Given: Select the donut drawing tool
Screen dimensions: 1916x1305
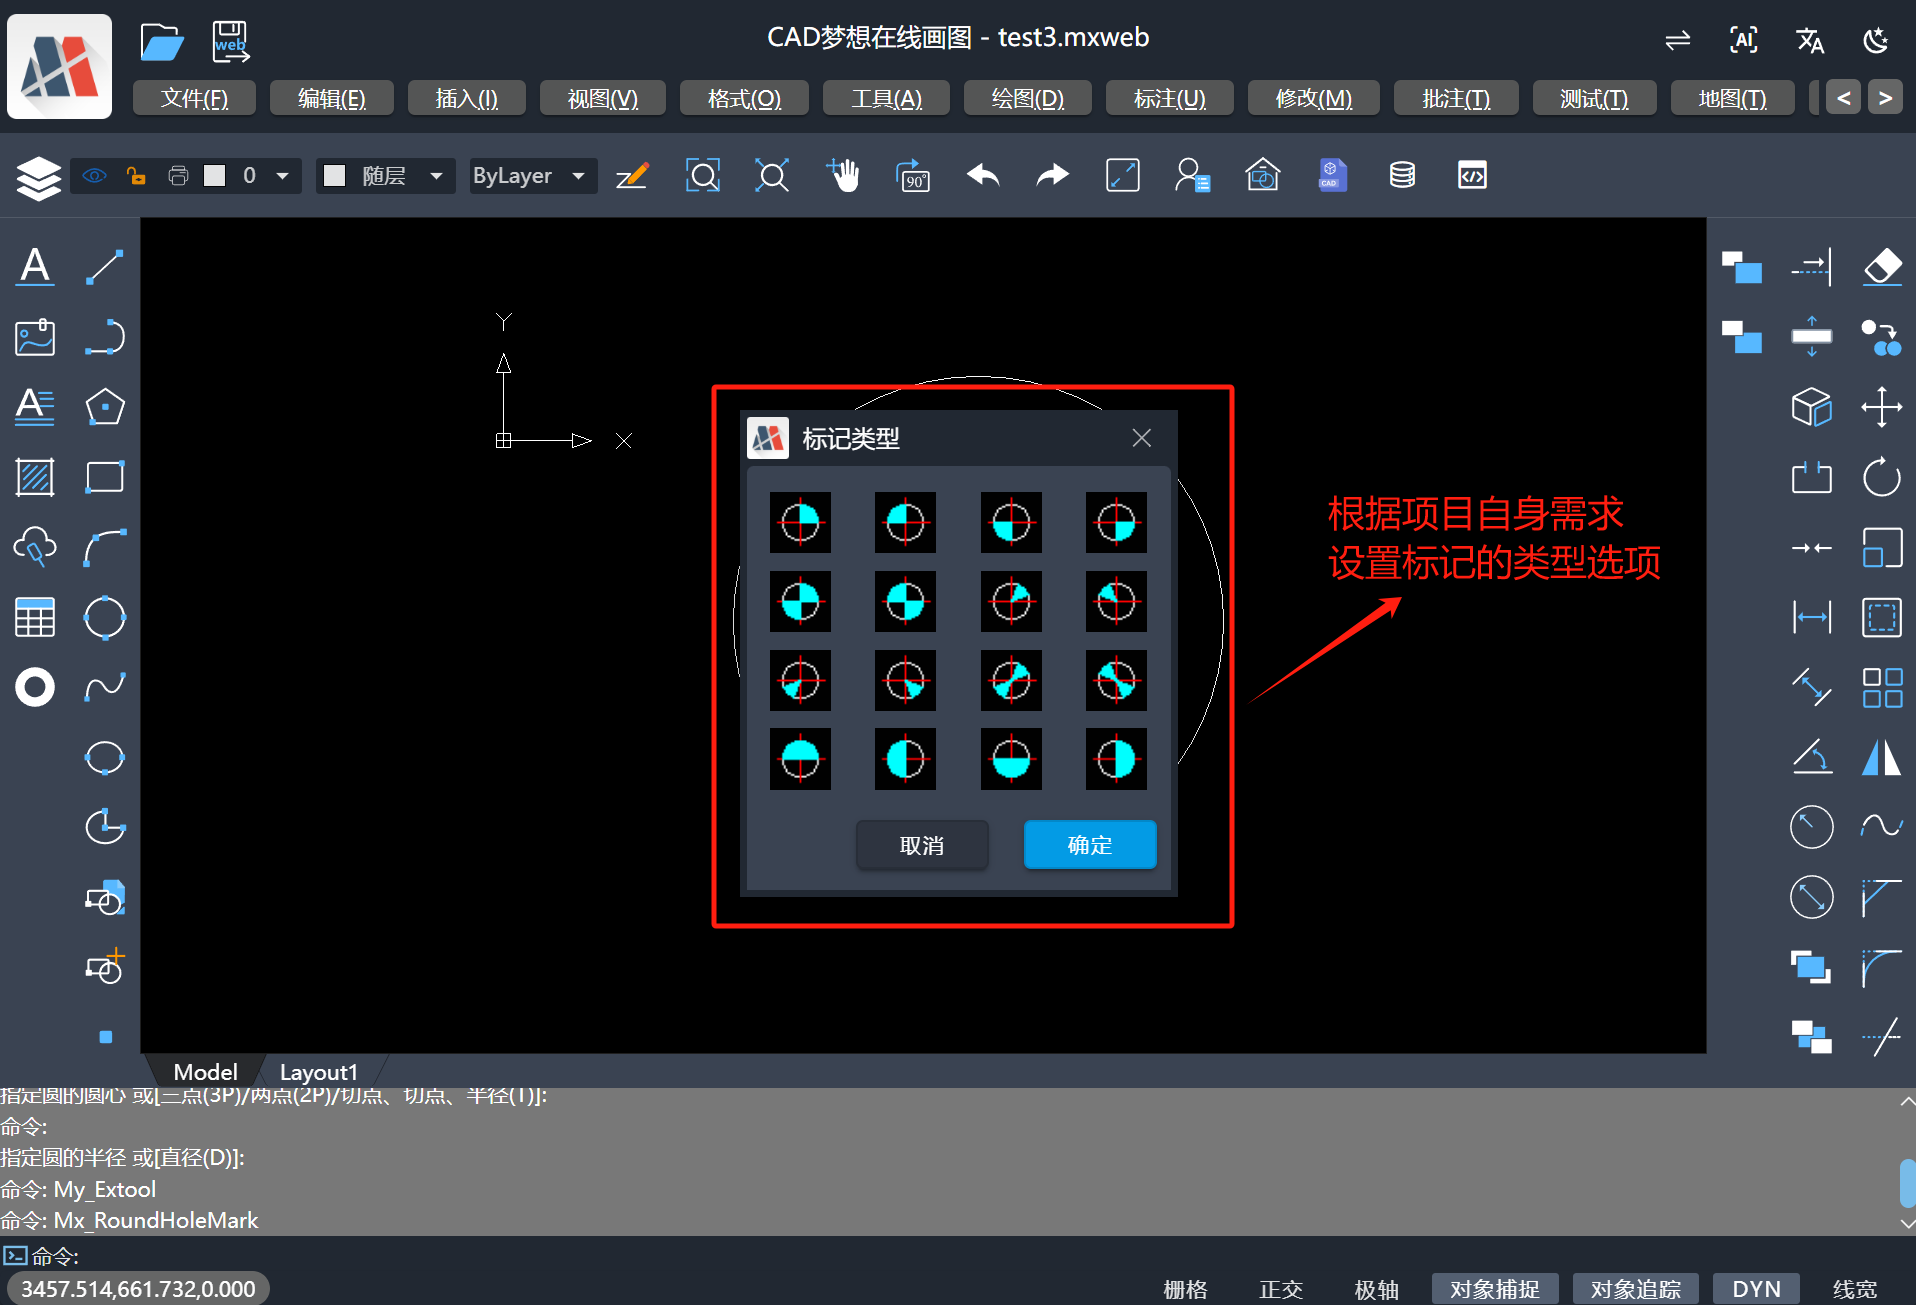Looking at the screenshot, I should (x=34, y=687).
